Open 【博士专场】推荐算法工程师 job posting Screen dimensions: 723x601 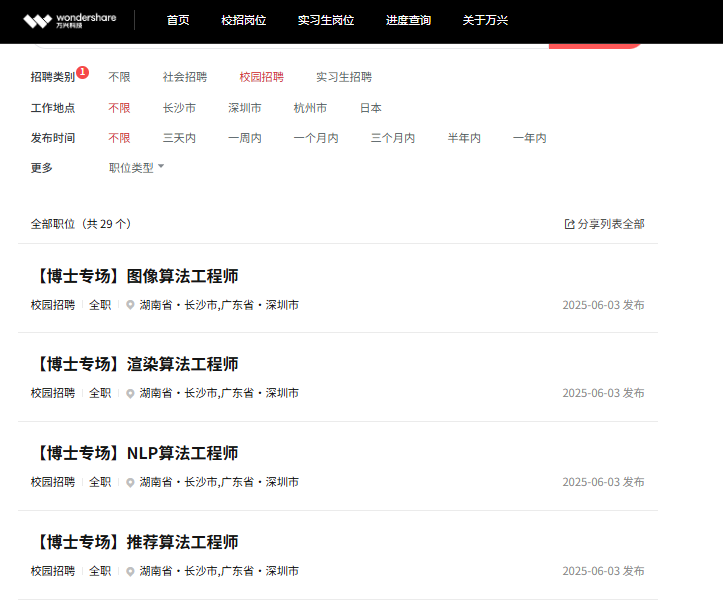pos(136,542)
